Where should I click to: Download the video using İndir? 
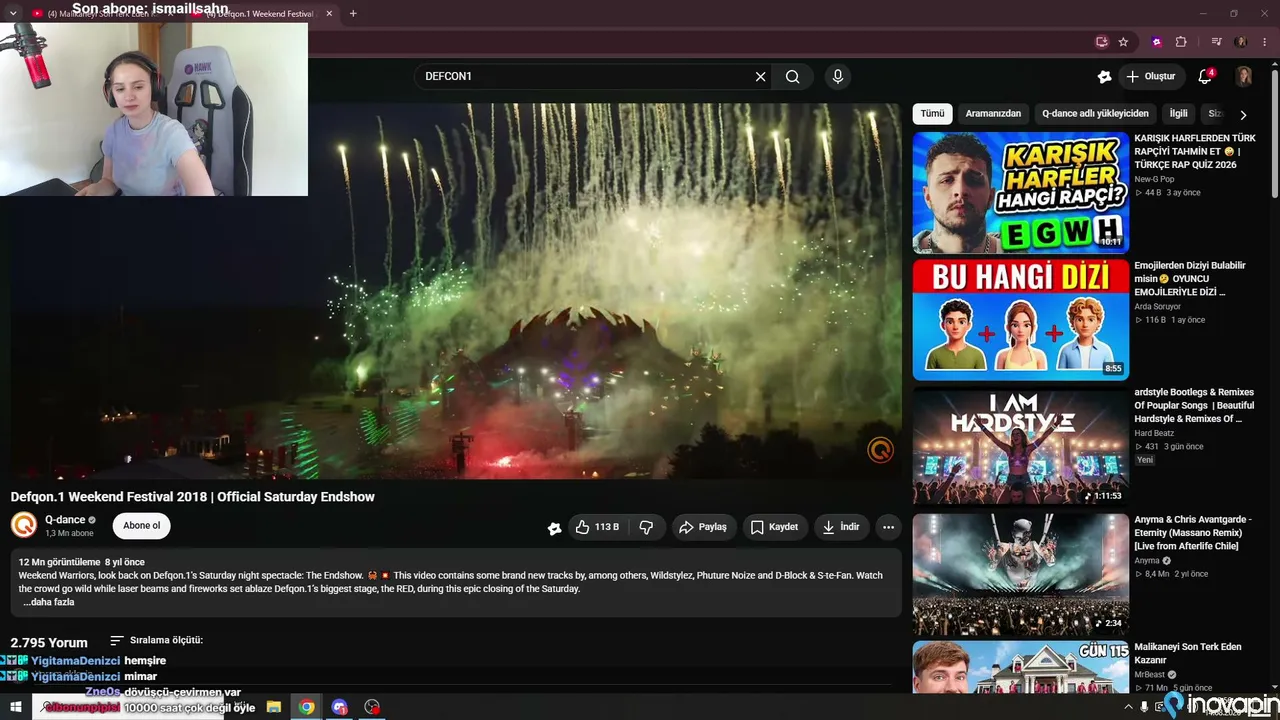841,527
